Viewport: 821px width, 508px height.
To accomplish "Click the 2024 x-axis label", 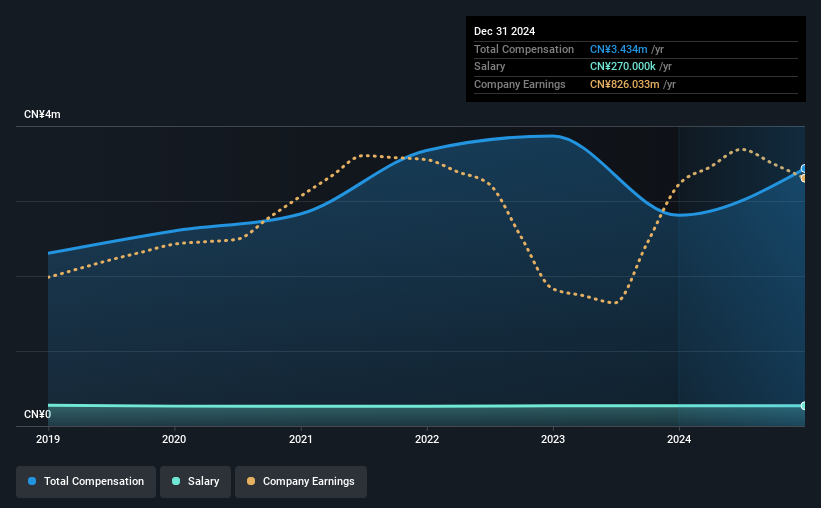I will click(679, 439).
